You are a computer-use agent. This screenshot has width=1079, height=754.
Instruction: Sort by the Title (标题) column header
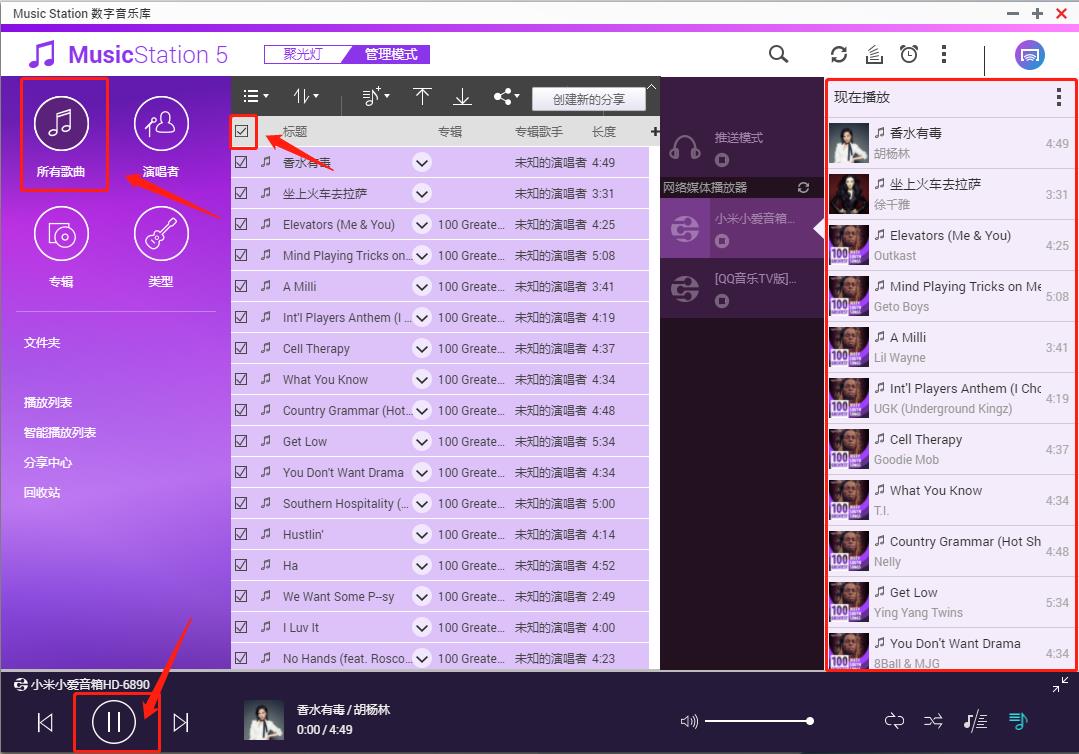[295, 131]
